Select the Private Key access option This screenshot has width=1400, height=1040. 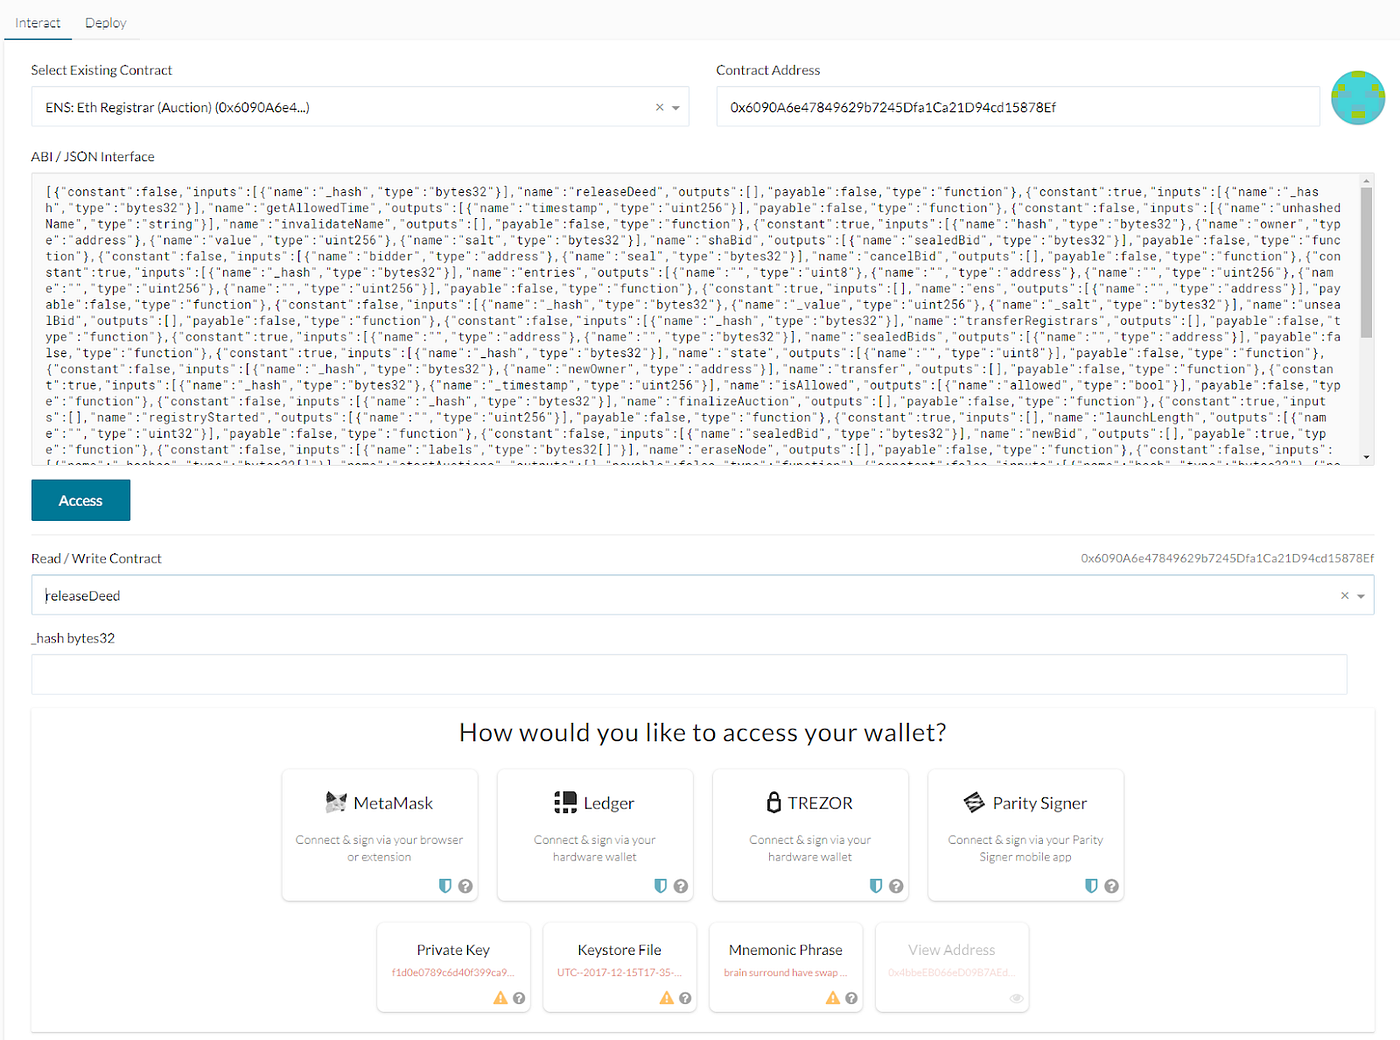[453, 967]
